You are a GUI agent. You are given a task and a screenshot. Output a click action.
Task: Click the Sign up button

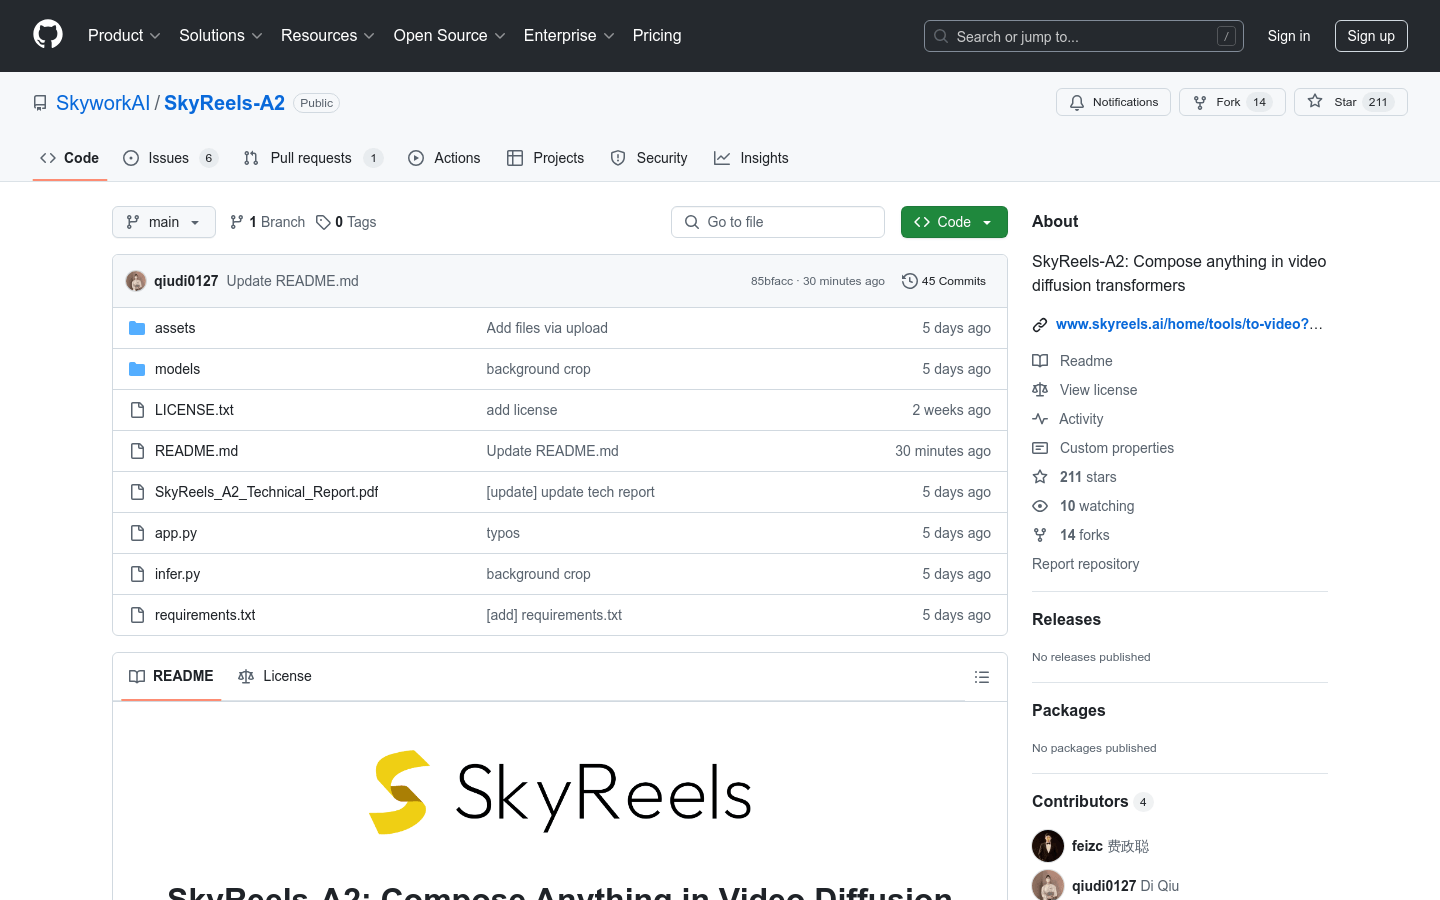click(x=1371, y=36)
